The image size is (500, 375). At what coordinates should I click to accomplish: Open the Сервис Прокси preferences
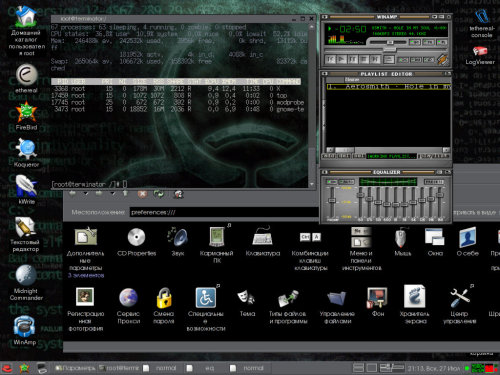click(128, 306)
